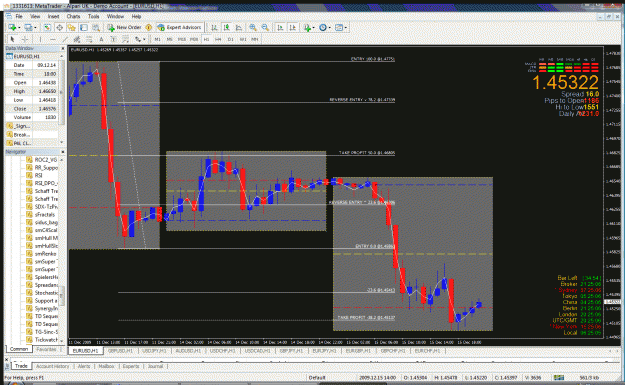This screenshot has width=625, height=385.
Task: Click the New Order button
Action: (x=124, y=28)
